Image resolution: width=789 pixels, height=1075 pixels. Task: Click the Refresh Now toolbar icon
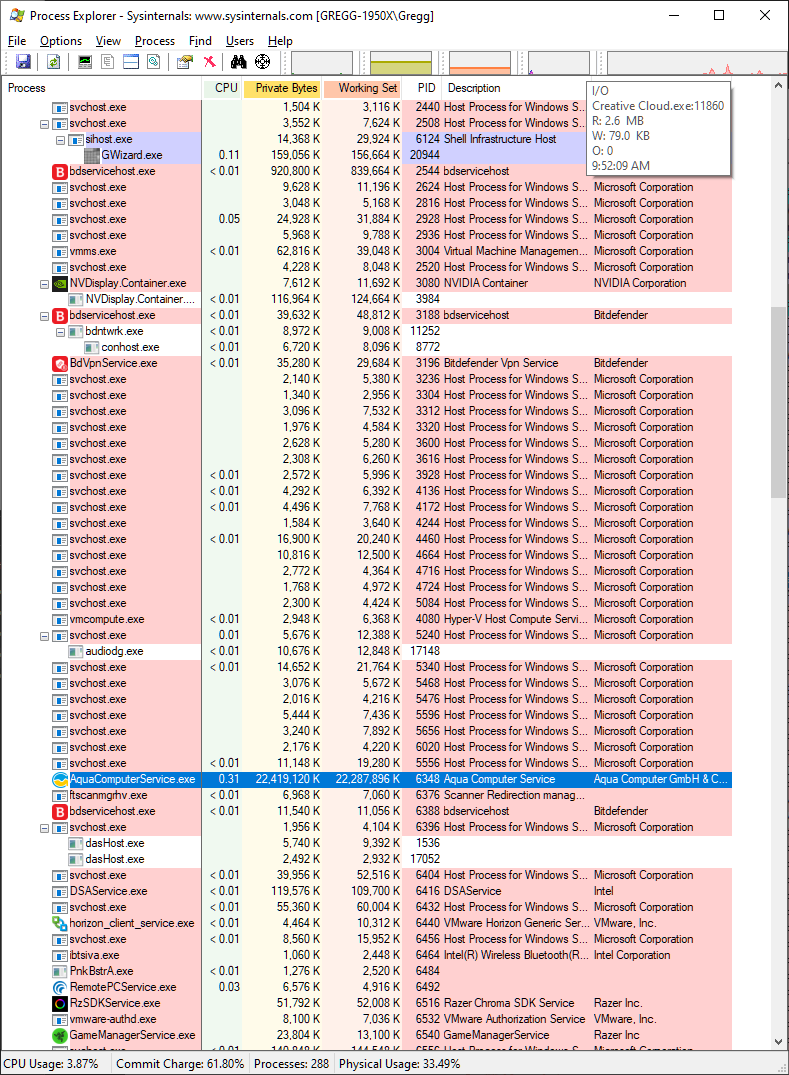(x=53, y=62)
